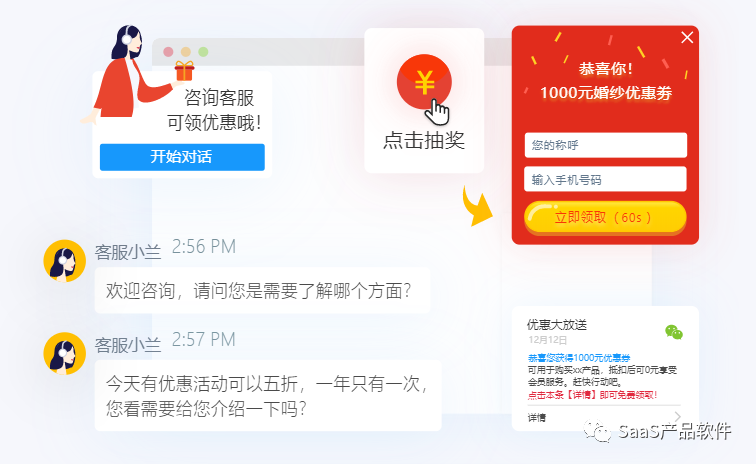
Task: Focus the 您的称呼 input field
Action: pyautogui.click(x=606, y=145)
